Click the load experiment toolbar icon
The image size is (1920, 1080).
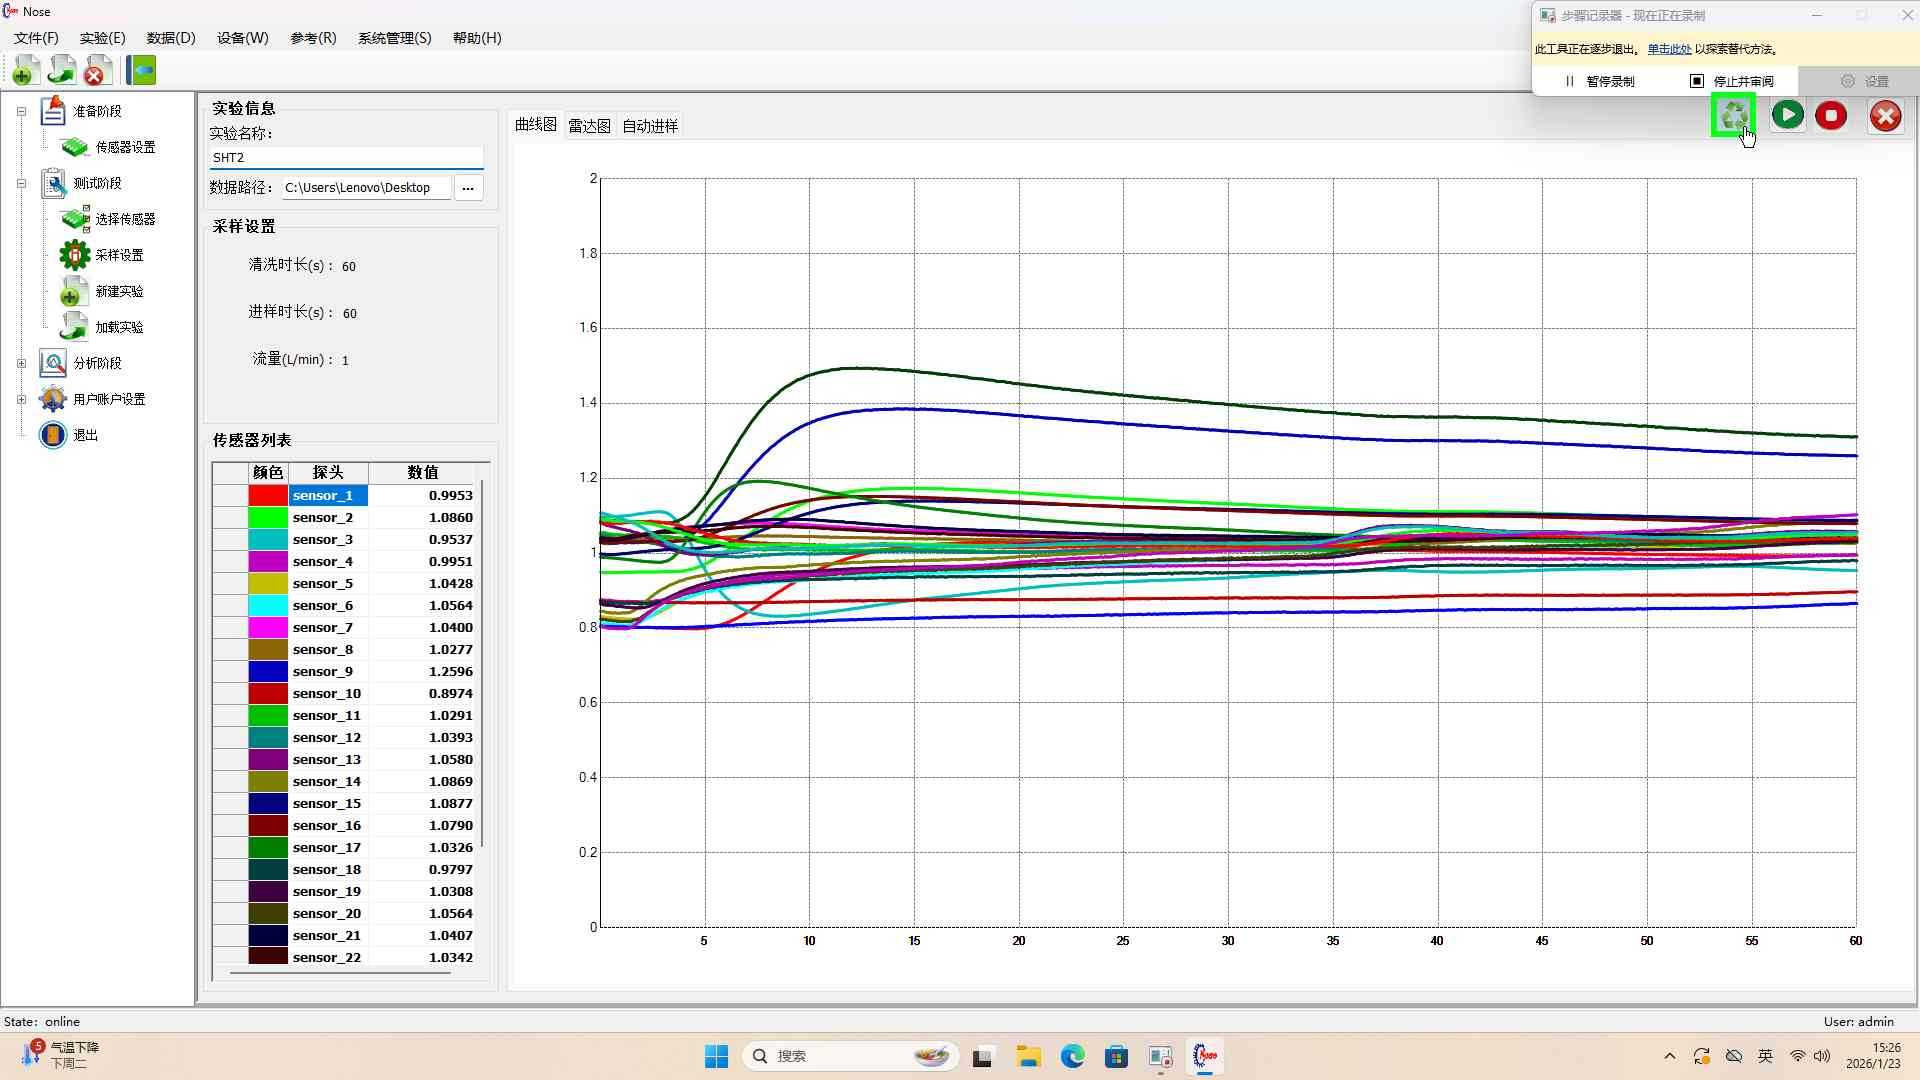62,70
